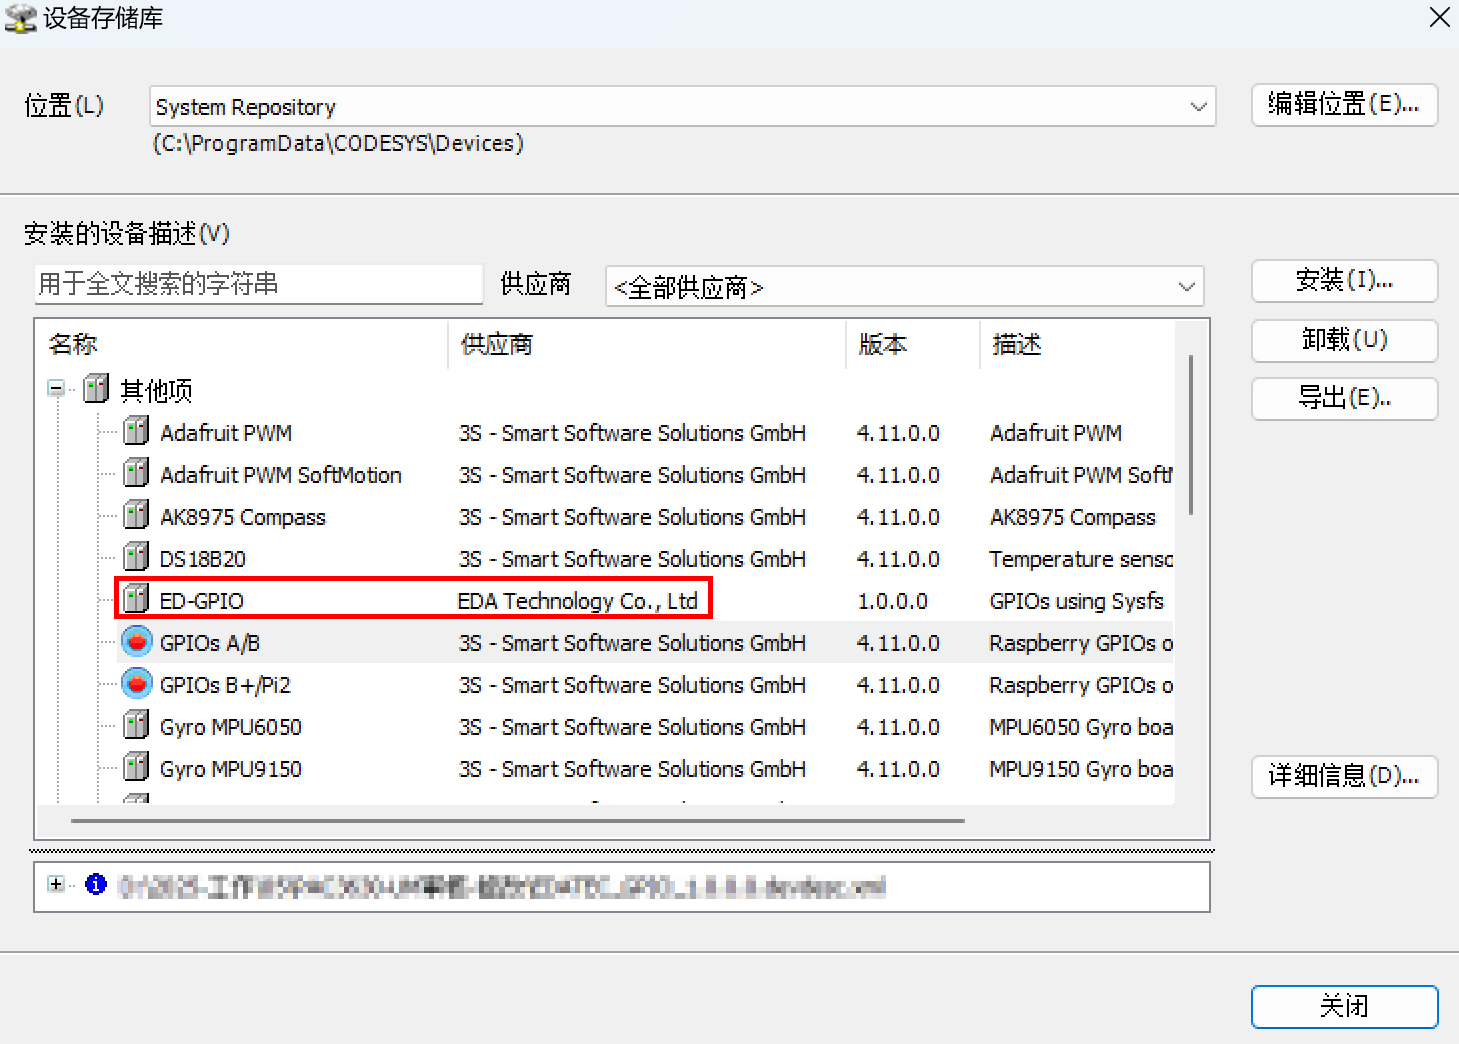
Task: Click the 其他项 folder icon
Action: (95, 389)
